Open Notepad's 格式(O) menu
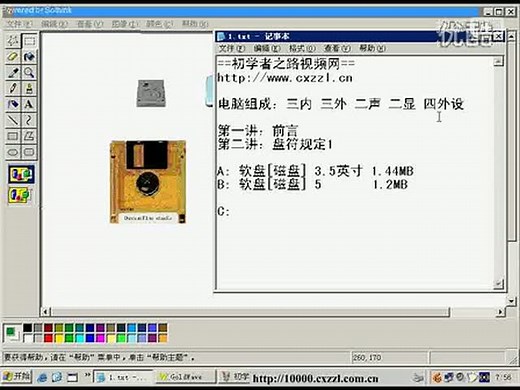Viewport: 520px width, 390px height. point(302,48)
